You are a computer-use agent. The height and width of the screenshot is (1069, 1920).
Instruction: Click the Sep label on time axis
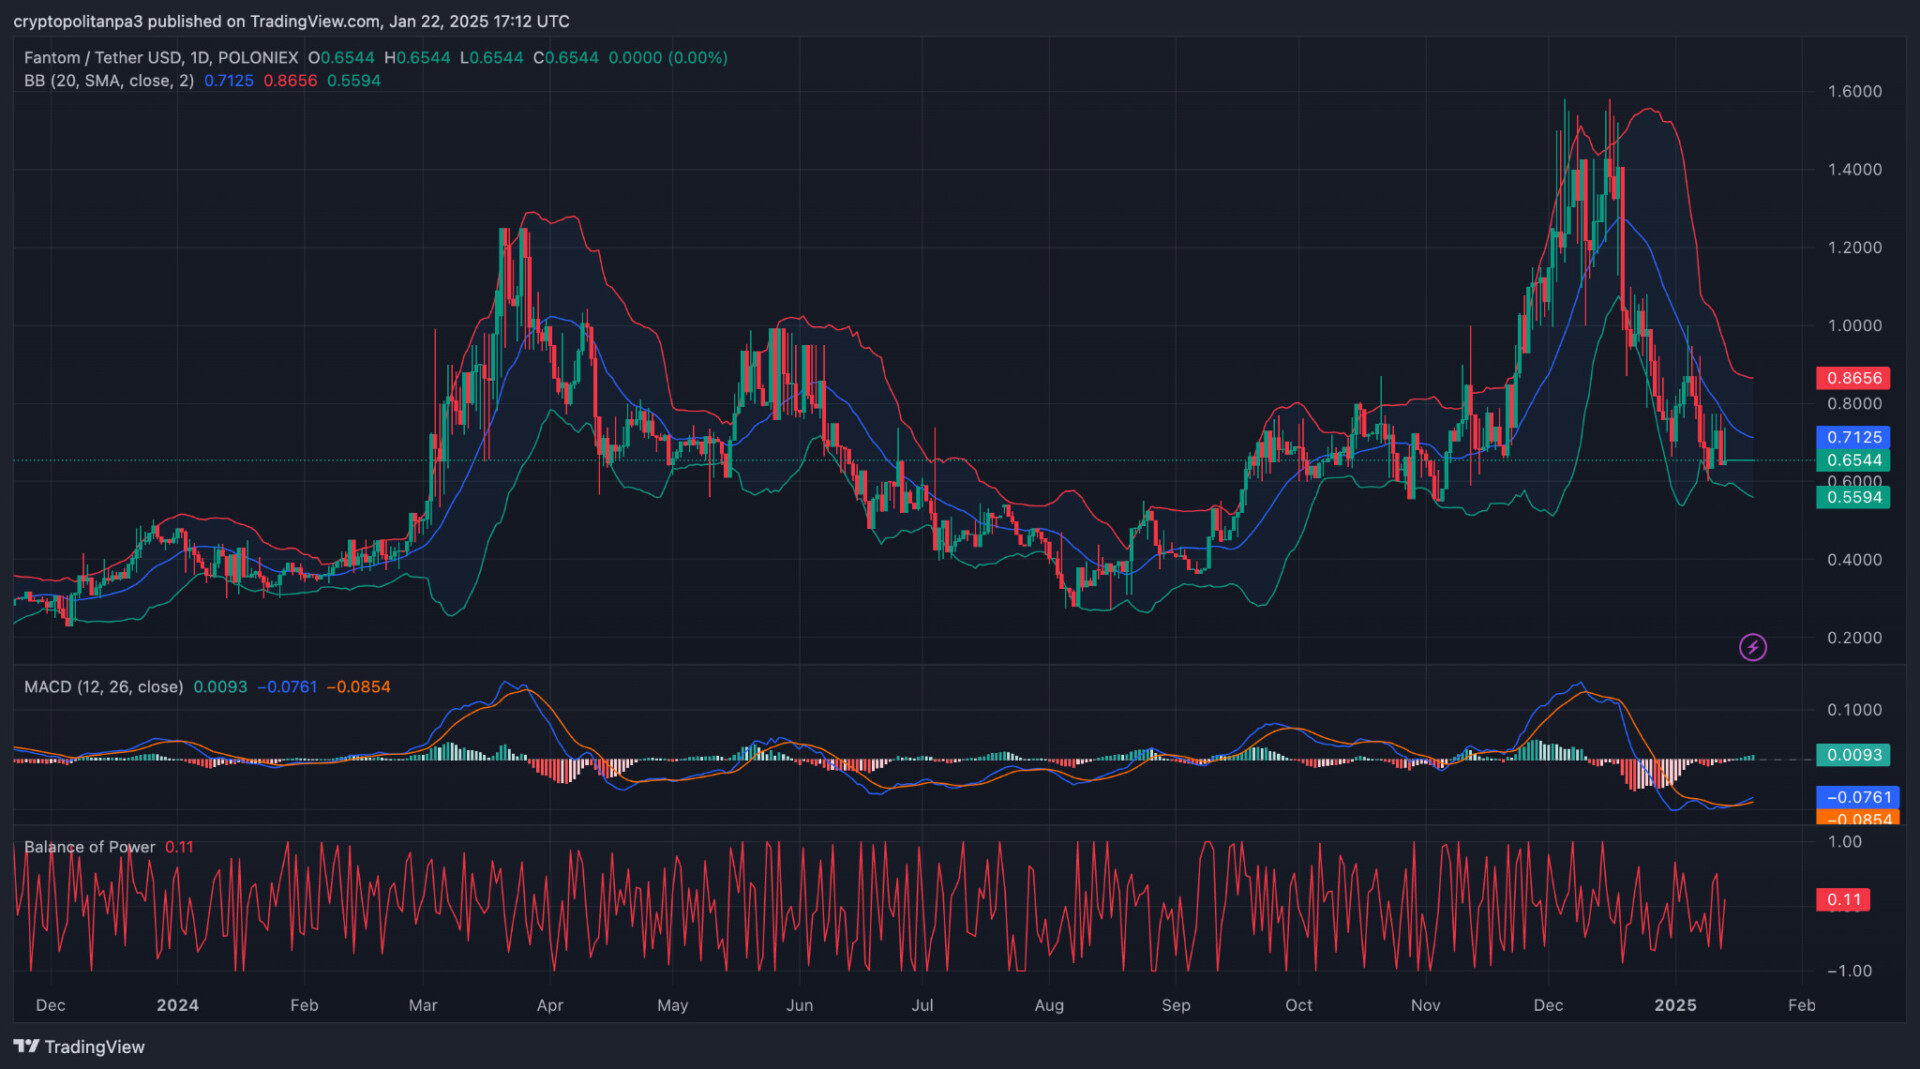point(1176,1005)
